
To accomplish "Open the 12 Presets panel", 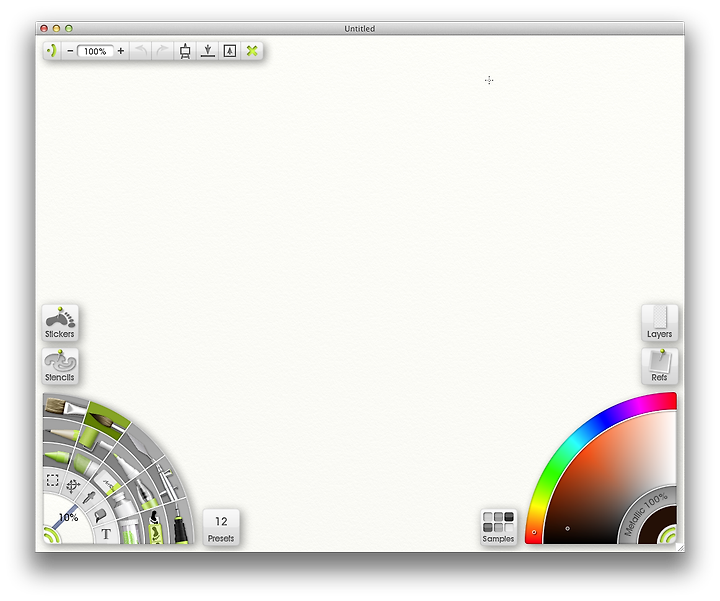I will tap(221, 527).
